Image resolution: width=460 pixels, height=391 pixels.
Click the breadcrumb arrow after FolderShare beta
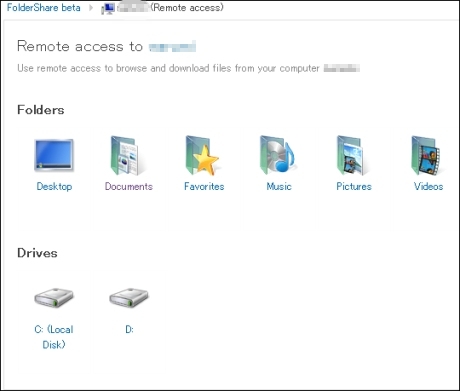[x=91, y=8]
